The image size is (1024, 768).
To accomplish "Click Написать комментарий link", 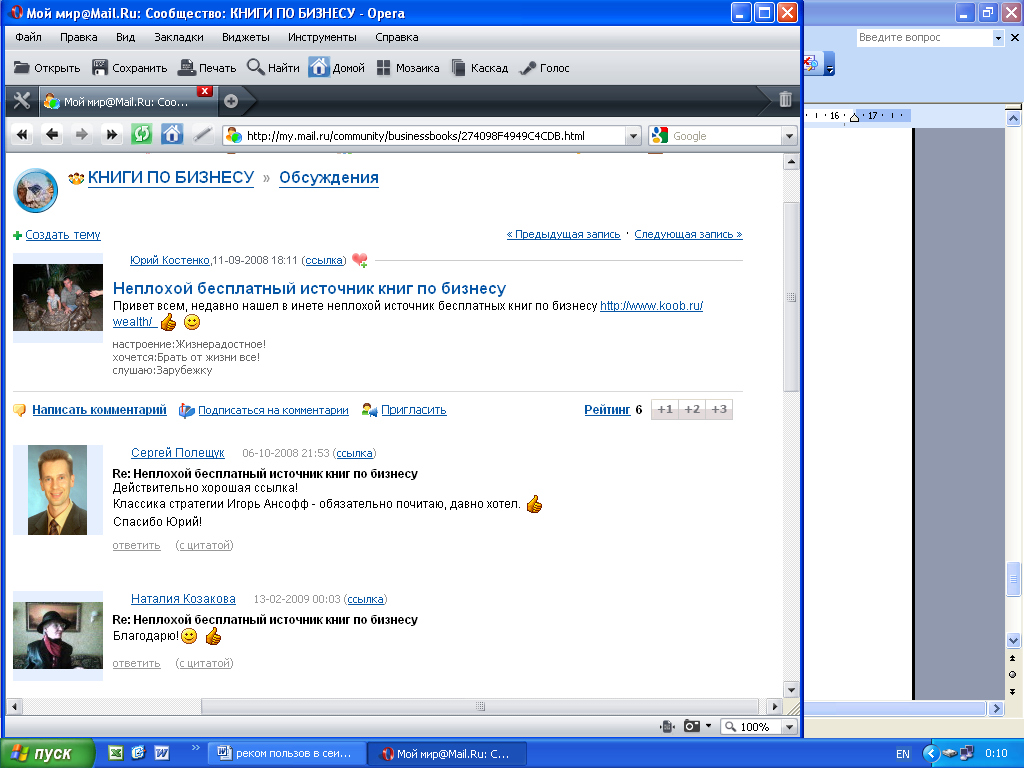I will click(99, 410).
